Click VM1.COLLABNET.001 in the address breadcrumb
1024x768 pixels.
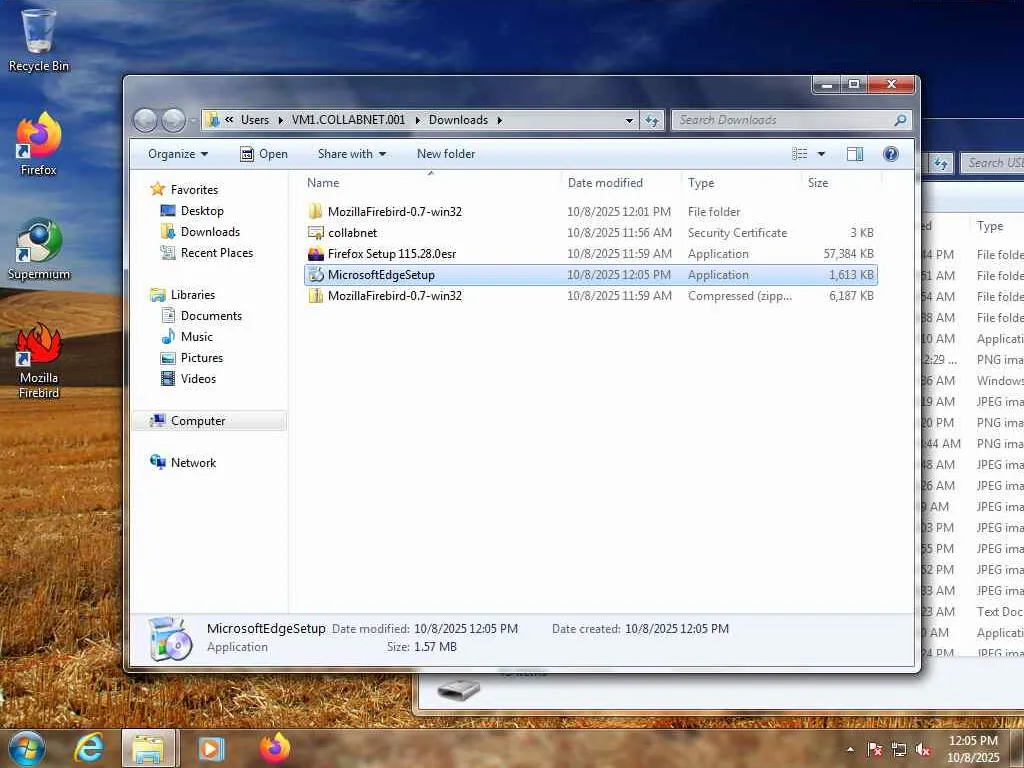click(348, 120)
